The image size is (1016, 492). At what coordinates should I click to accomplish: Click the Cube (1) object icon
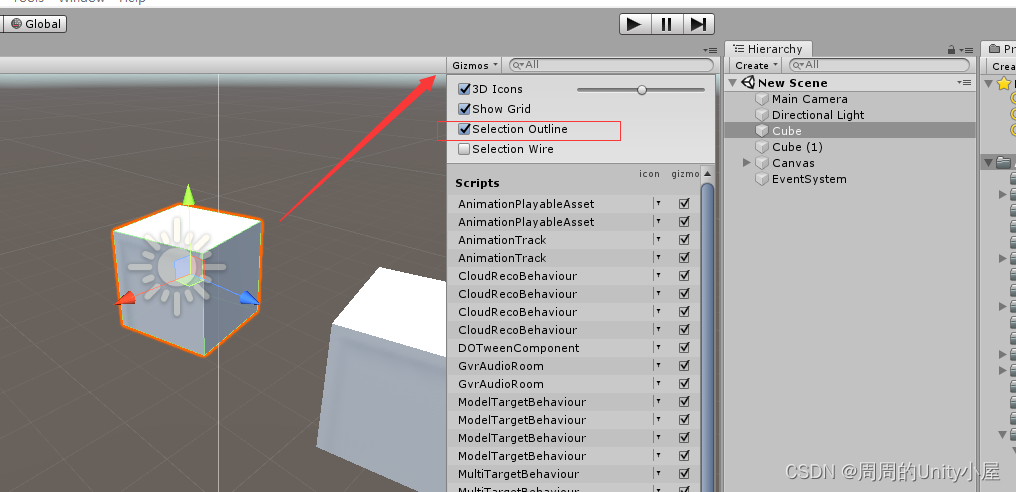pyautogui.click(x=762, y=147)
